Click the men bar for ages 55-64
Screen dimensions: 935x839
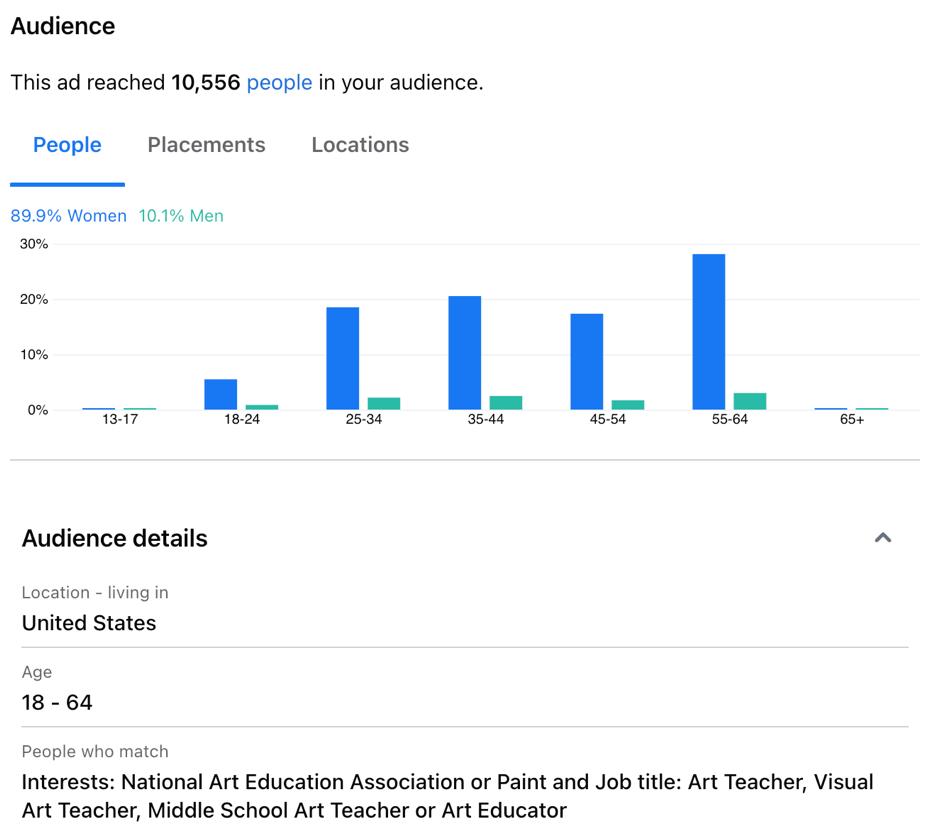(x=749, y=401)
